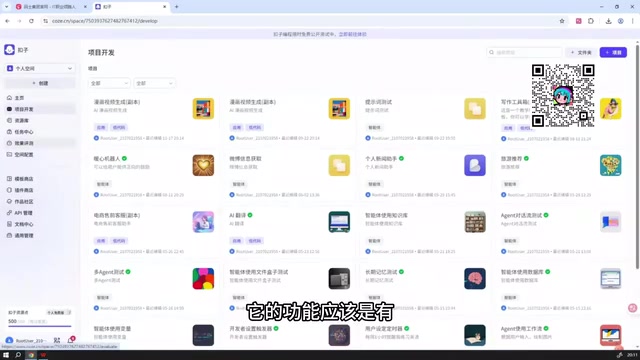Open a new browser tab

click(177, 7)
